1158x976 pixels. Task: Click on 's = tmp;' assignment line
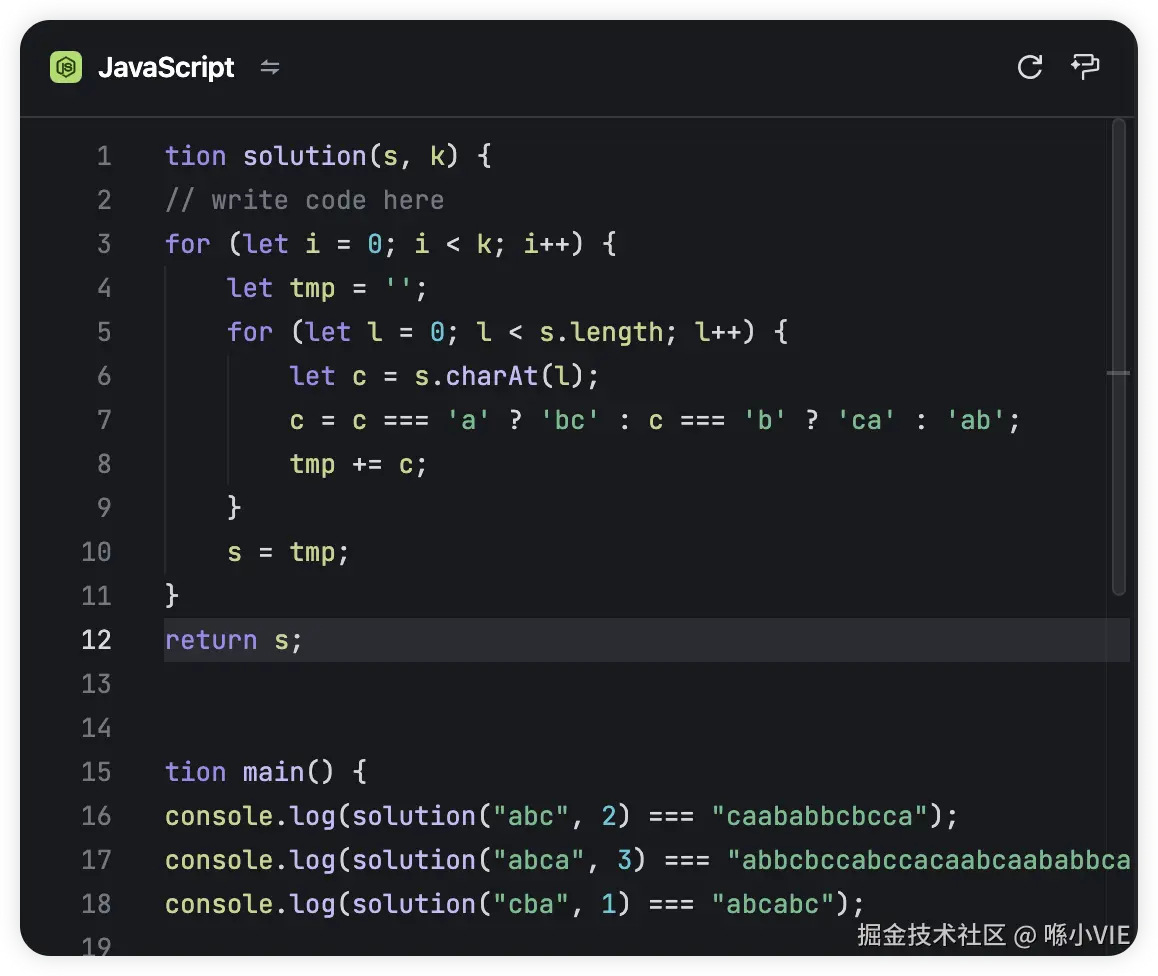[288, 552]
